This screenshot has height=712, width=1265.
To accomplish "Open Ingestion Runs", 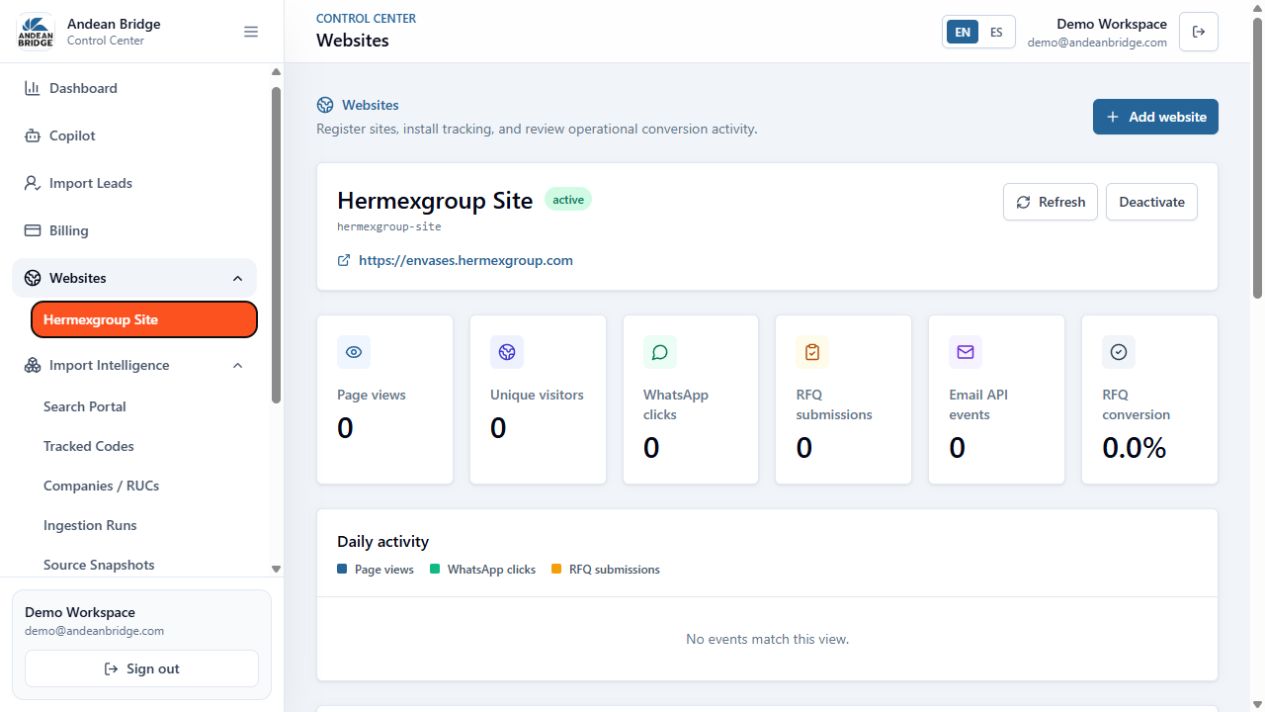I will coord(90,525).
